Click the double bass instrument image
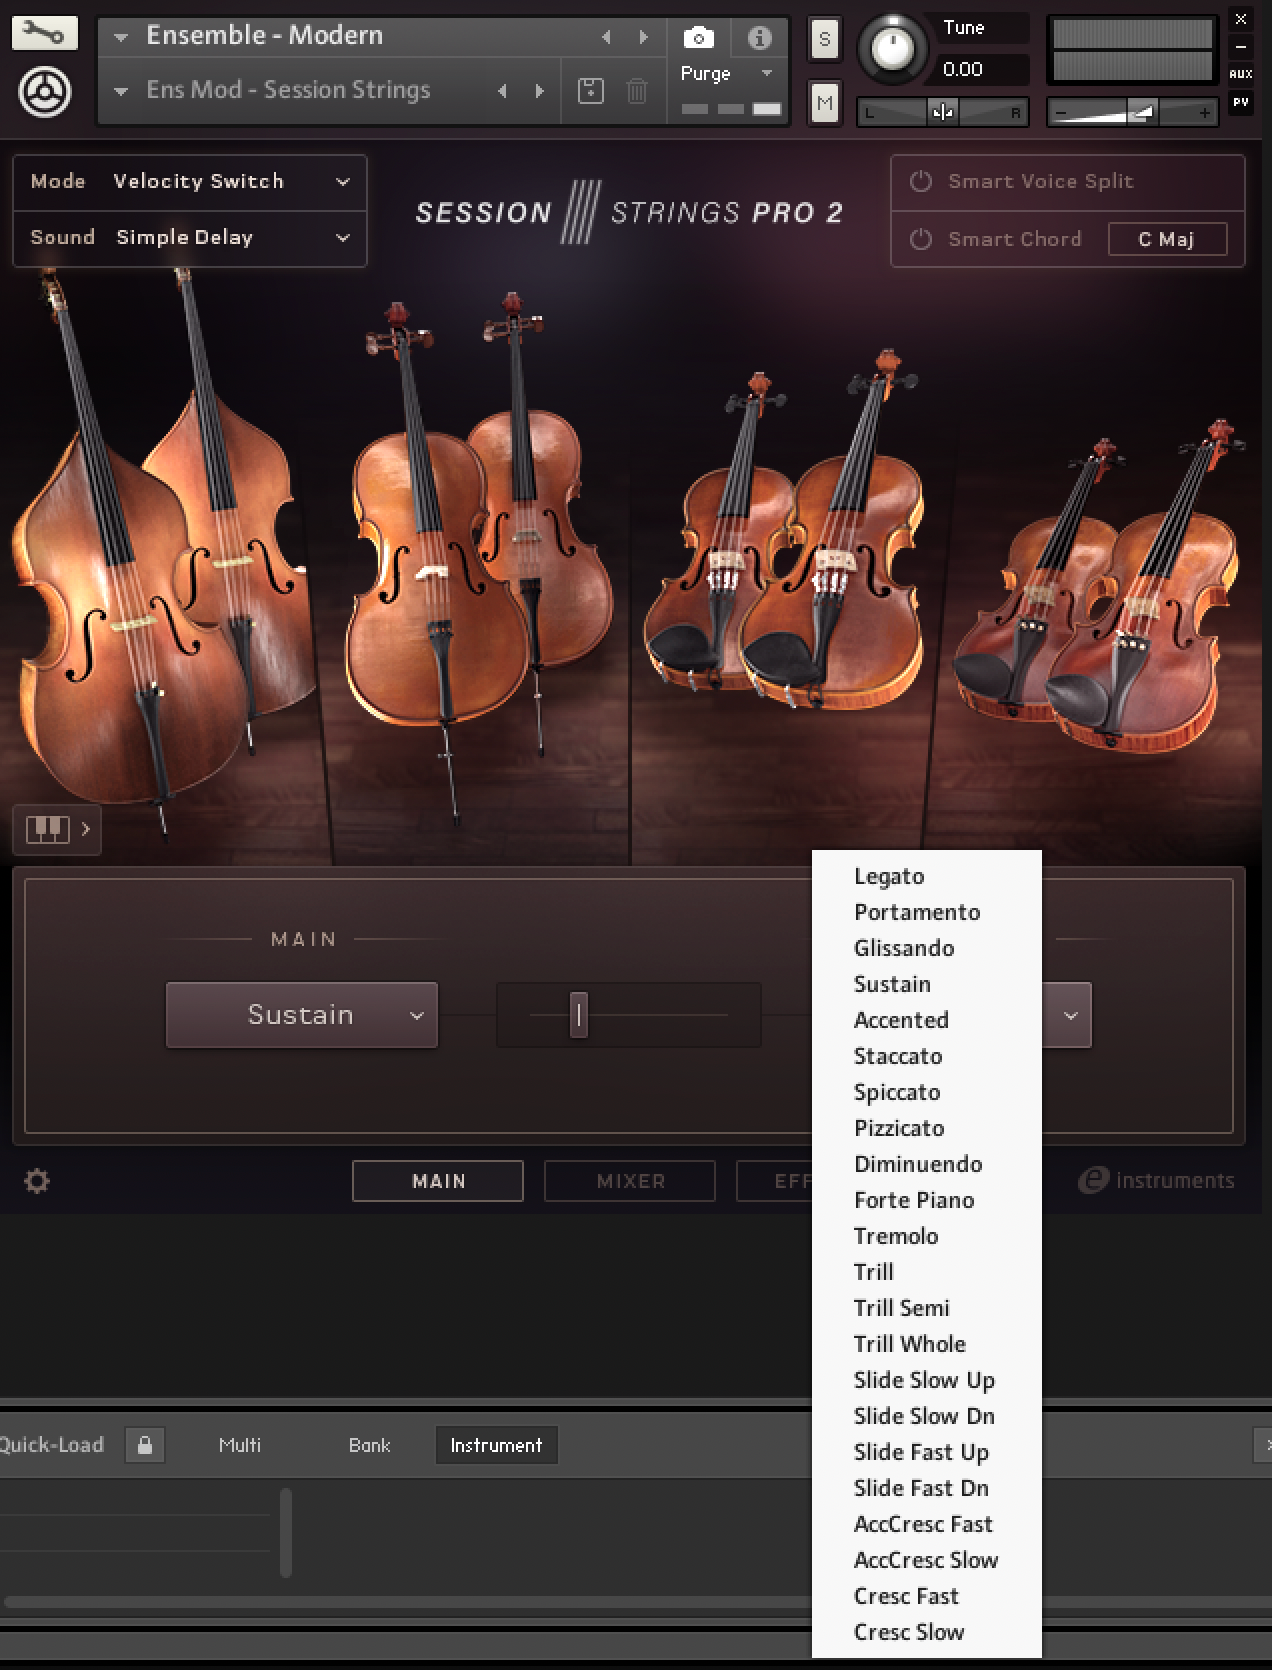Image resolution: width=1272 pixels, height=1670 pixels. [150, 560]
